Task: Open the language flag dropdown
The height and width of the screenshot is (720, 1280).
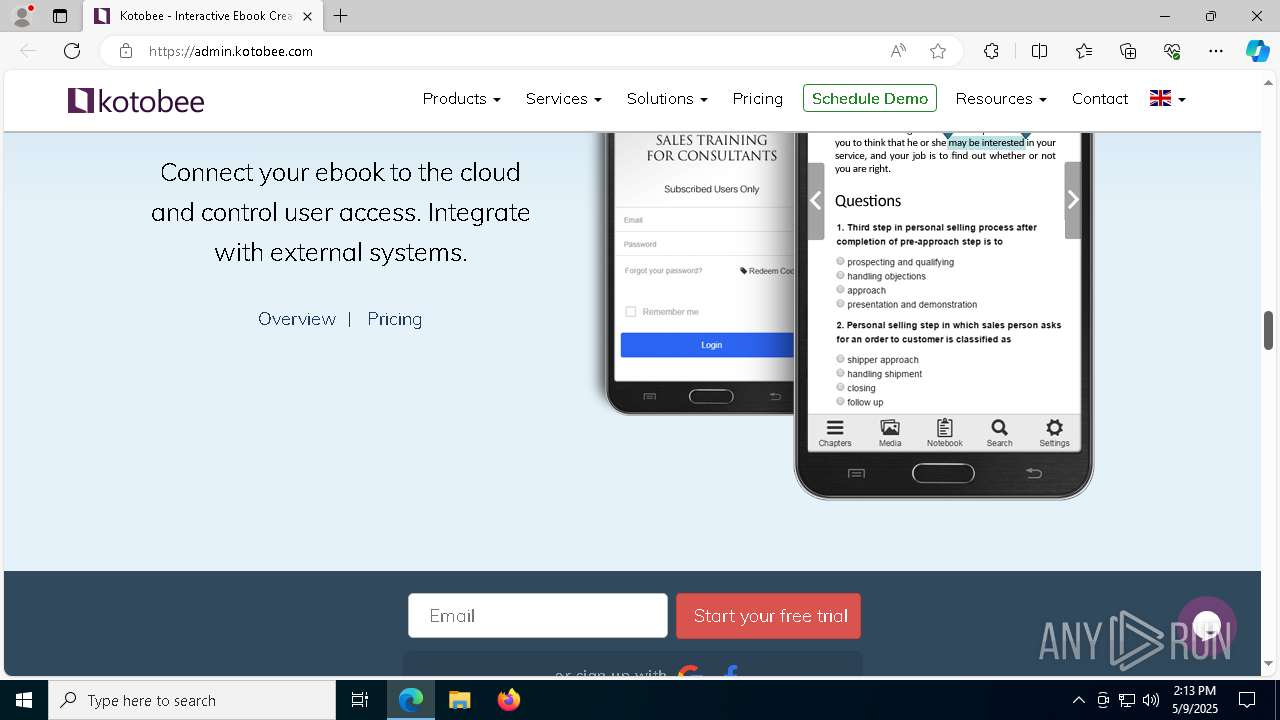Action: click(x=1167, y=98)
